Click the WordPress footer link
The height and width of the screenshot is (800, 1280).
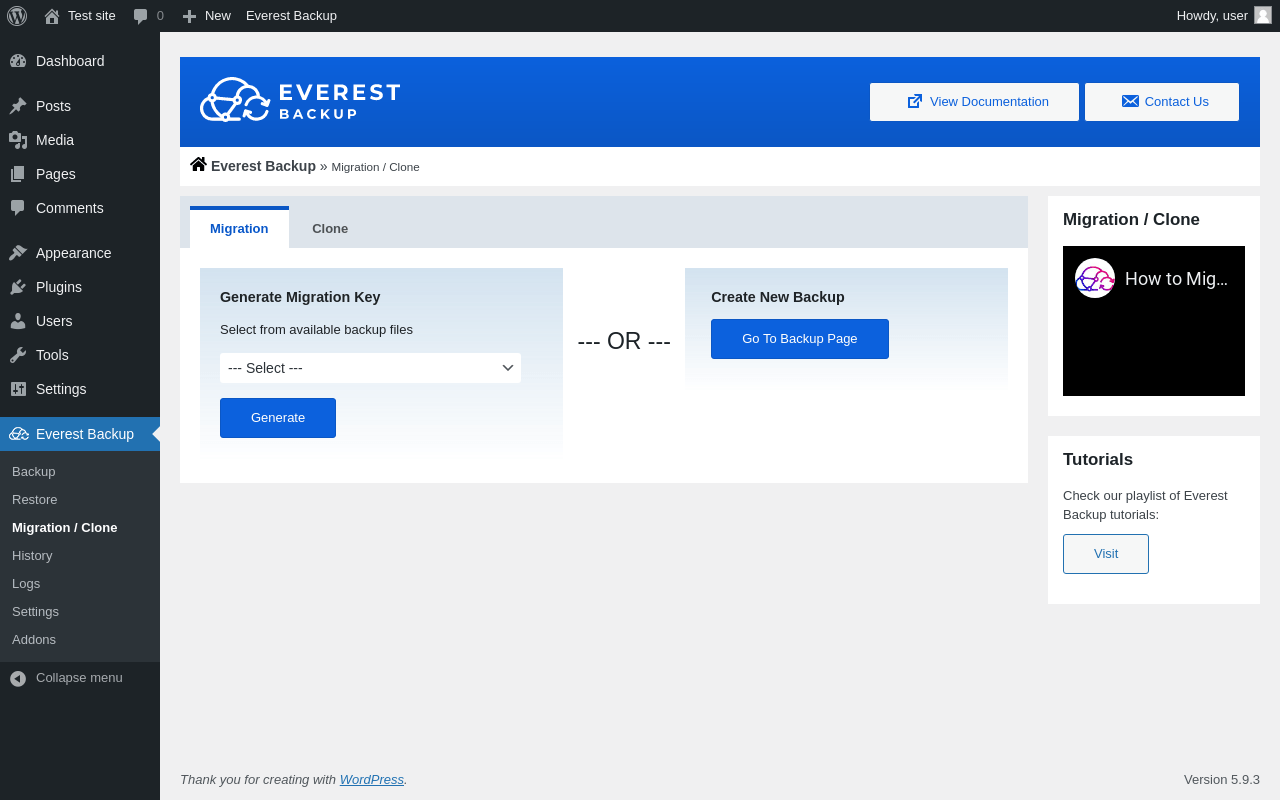tap(372, 779)
